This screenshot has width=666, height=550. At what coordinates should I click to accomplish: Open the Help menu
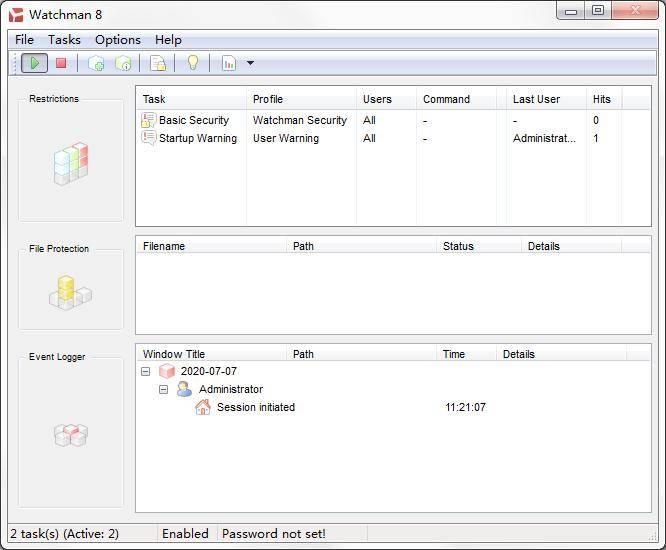click(x=168, y=40)
